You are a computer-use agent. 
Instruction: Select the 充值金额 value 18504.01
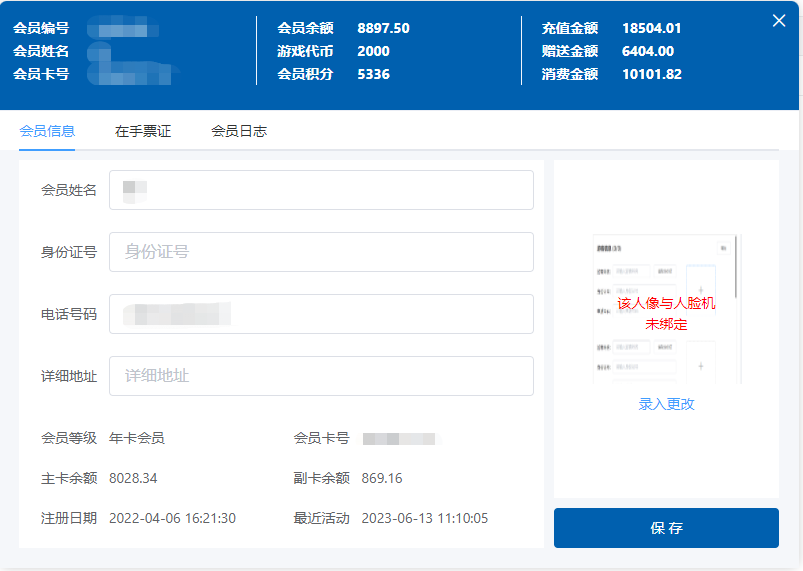click(x=651, y=28)
